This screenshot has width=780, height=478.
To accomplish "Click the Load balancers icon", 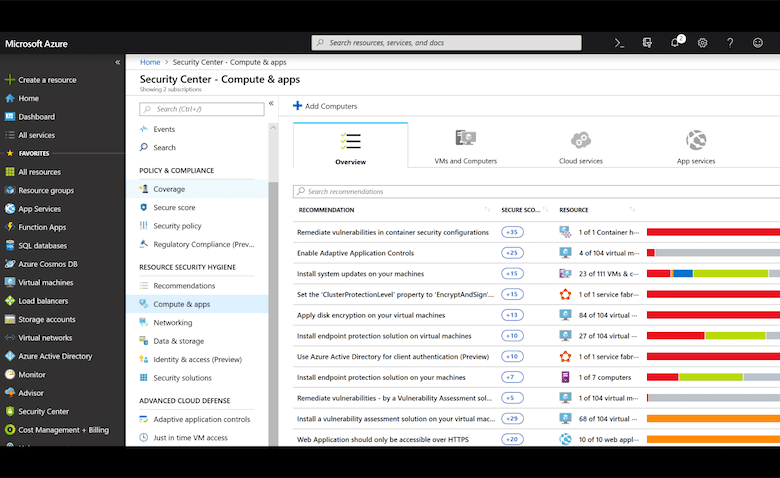I will tap(9, 300).
